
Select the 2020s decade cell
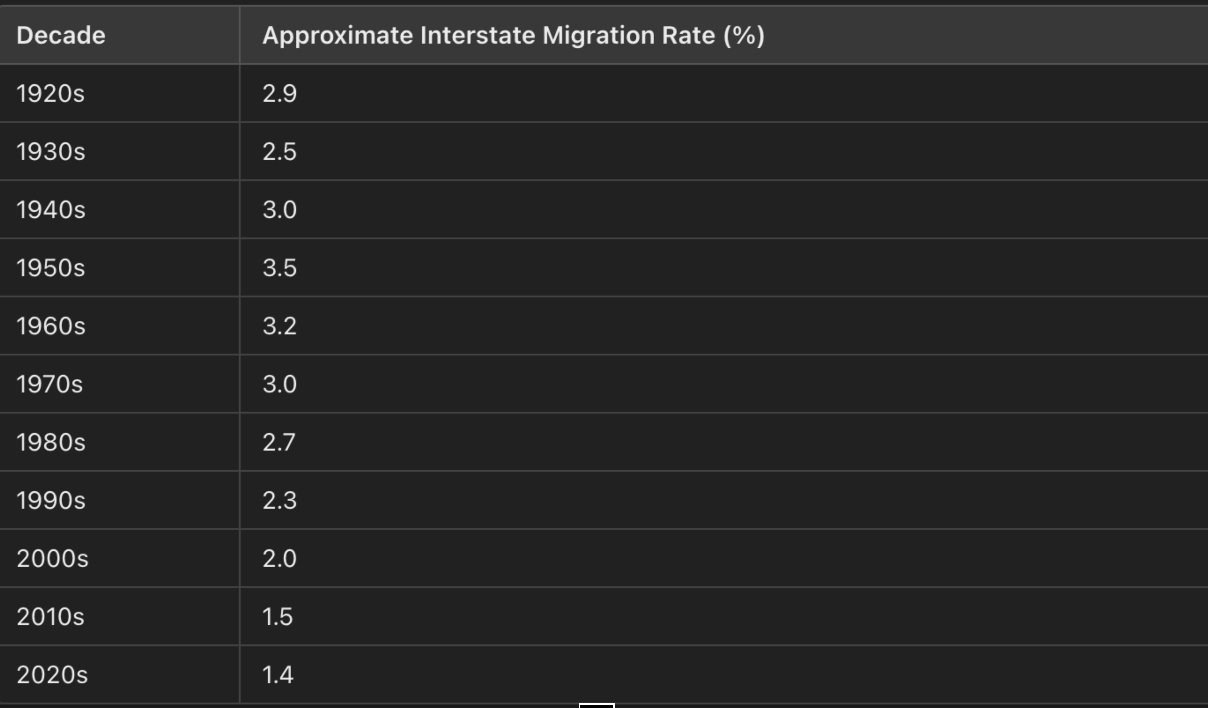click(x=52, y=675)
